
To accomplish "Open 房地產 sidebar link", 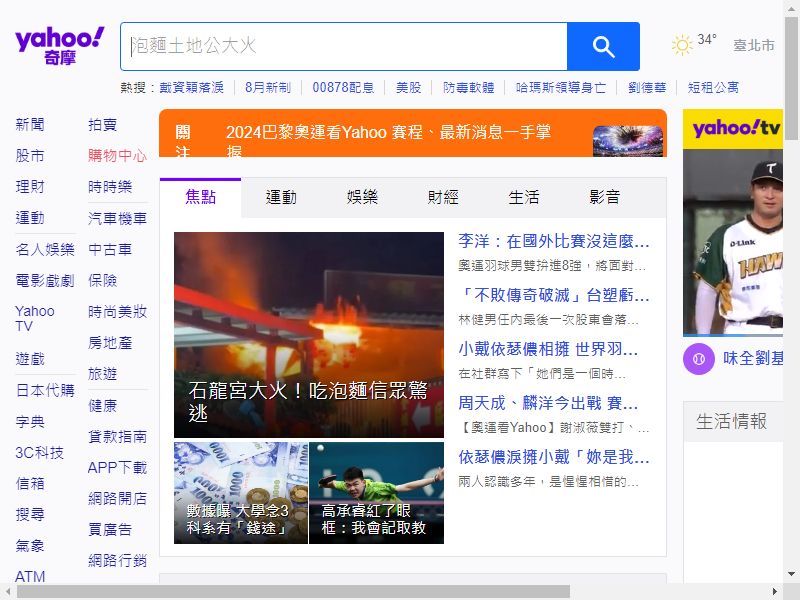I will click(x=110, y=343).
